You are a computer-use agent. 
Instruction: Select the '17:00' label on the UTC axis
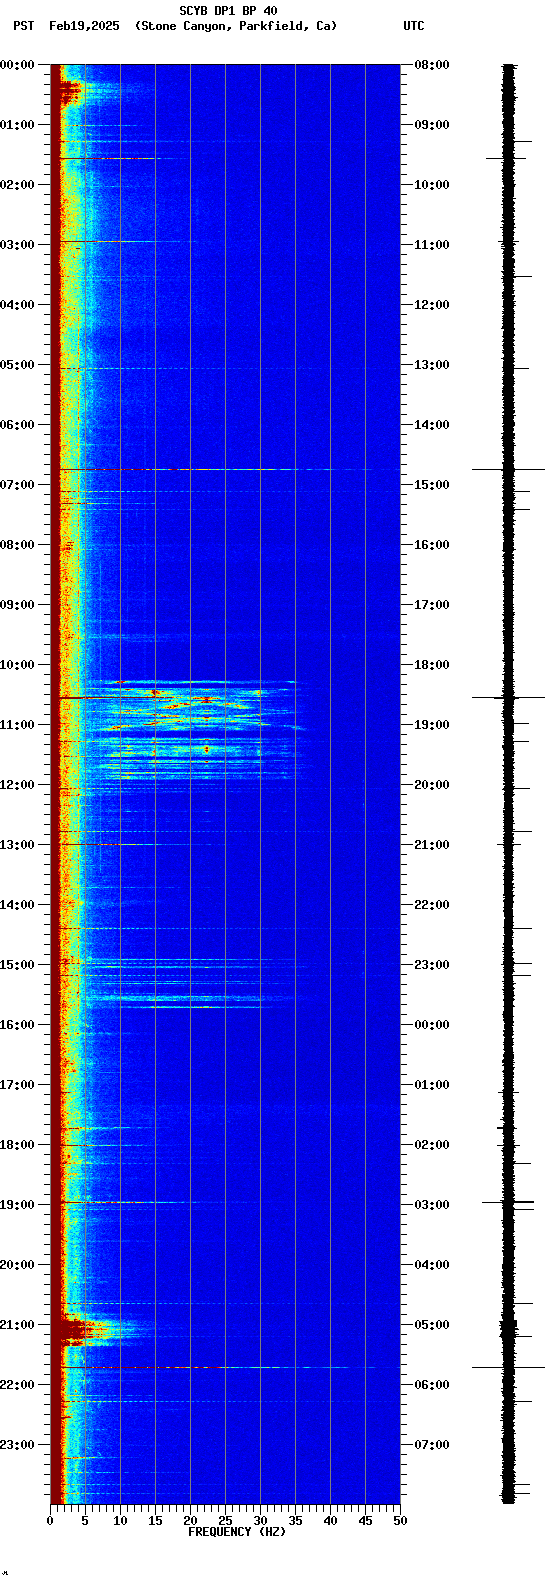(432, 605)
